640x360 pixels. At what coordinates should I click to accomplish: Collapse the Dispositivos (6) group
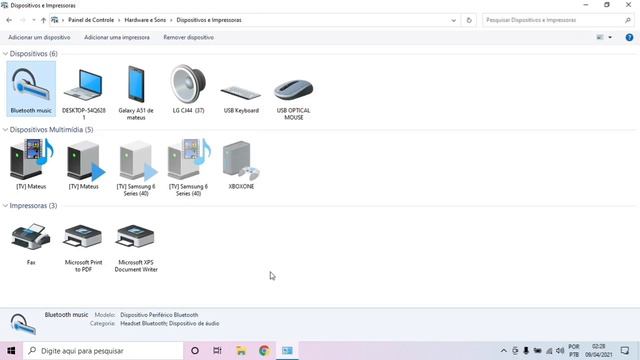point(5,53)
